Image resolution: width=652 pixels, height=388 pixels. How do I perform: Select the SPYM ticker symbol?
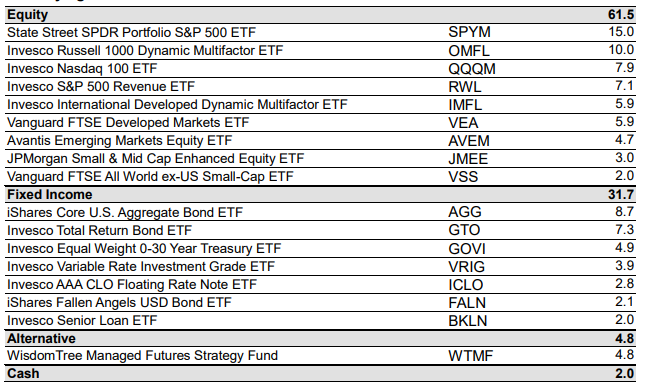coord(469,32)
